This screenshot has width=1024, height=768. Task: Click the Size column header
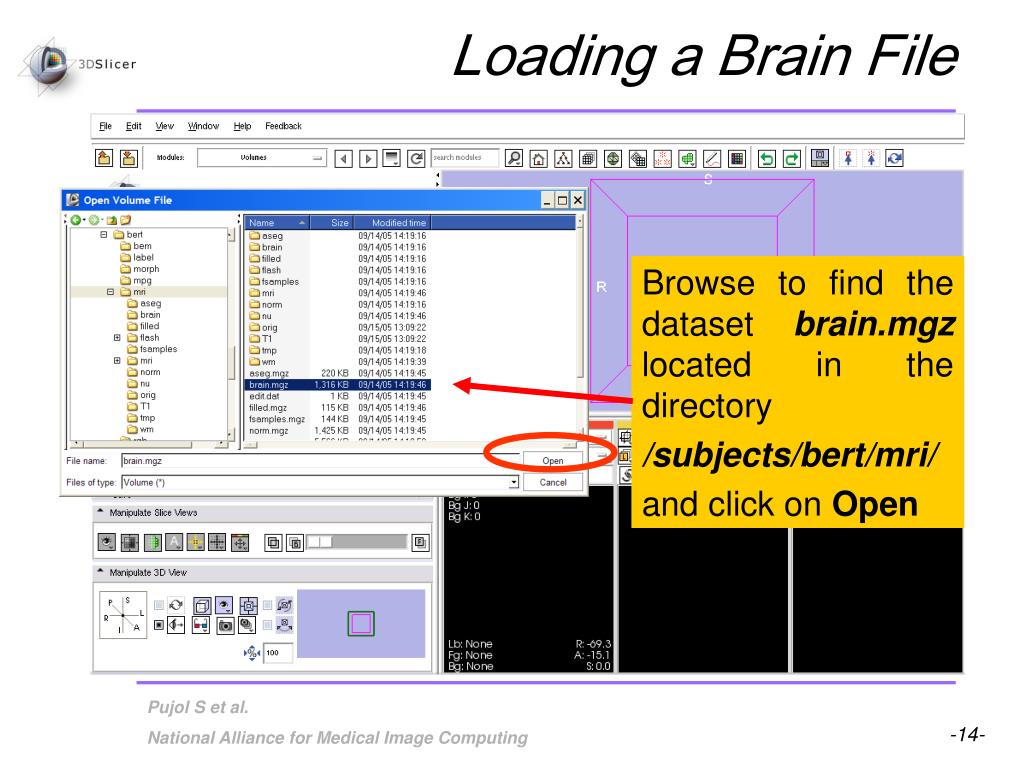click(332, 223)
